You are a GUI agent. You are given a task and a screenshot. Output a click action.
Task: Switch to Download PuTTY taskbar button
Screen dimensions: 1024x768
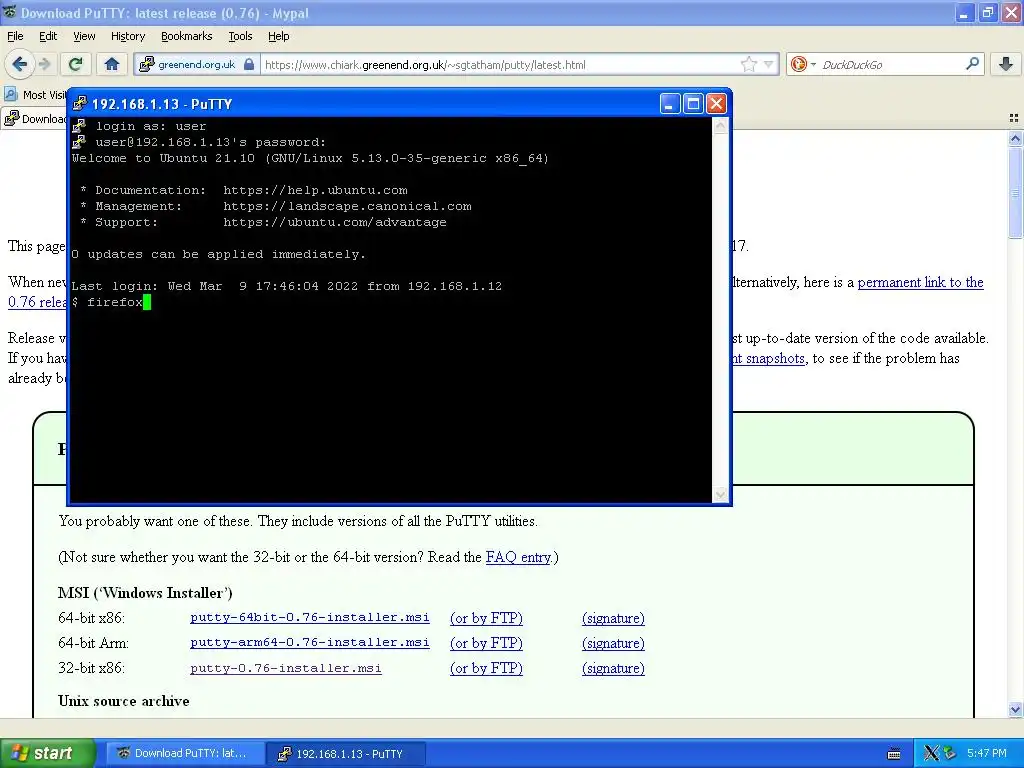[185, 753]
